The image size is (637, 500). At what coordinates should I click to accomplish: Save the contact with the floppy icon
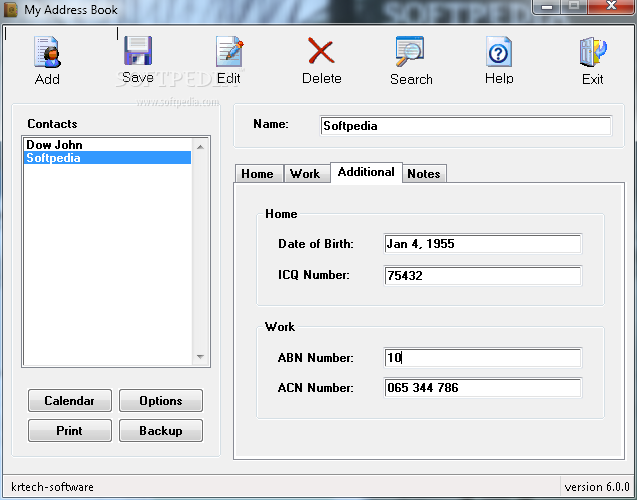tap(138, 51)
